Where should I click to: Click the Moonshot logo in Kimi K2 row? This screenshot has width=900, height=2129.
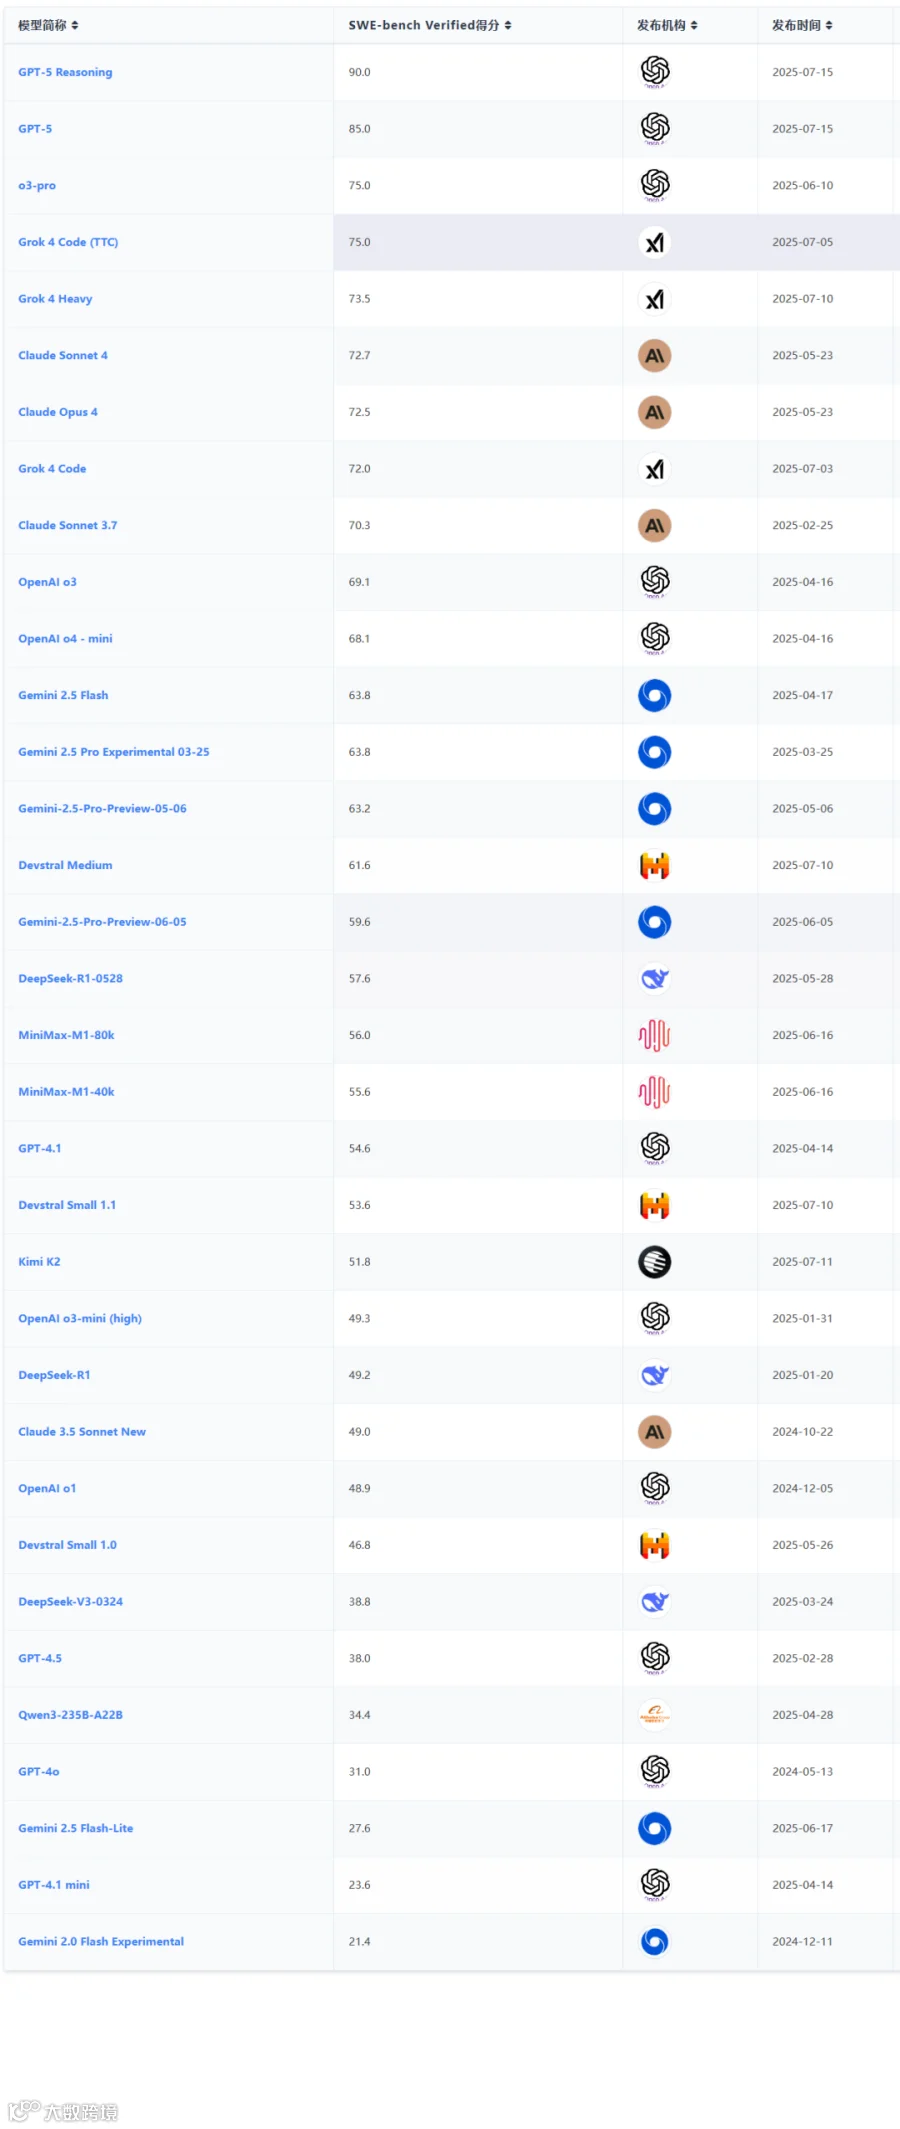pos(655,1262)
